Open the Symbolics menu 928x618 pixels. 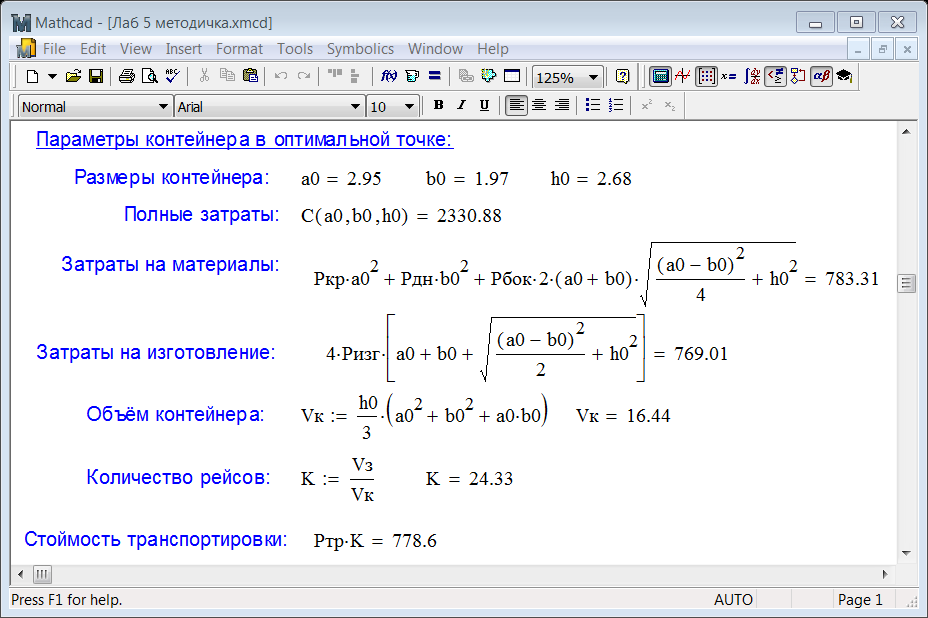(x=360, y=48)
